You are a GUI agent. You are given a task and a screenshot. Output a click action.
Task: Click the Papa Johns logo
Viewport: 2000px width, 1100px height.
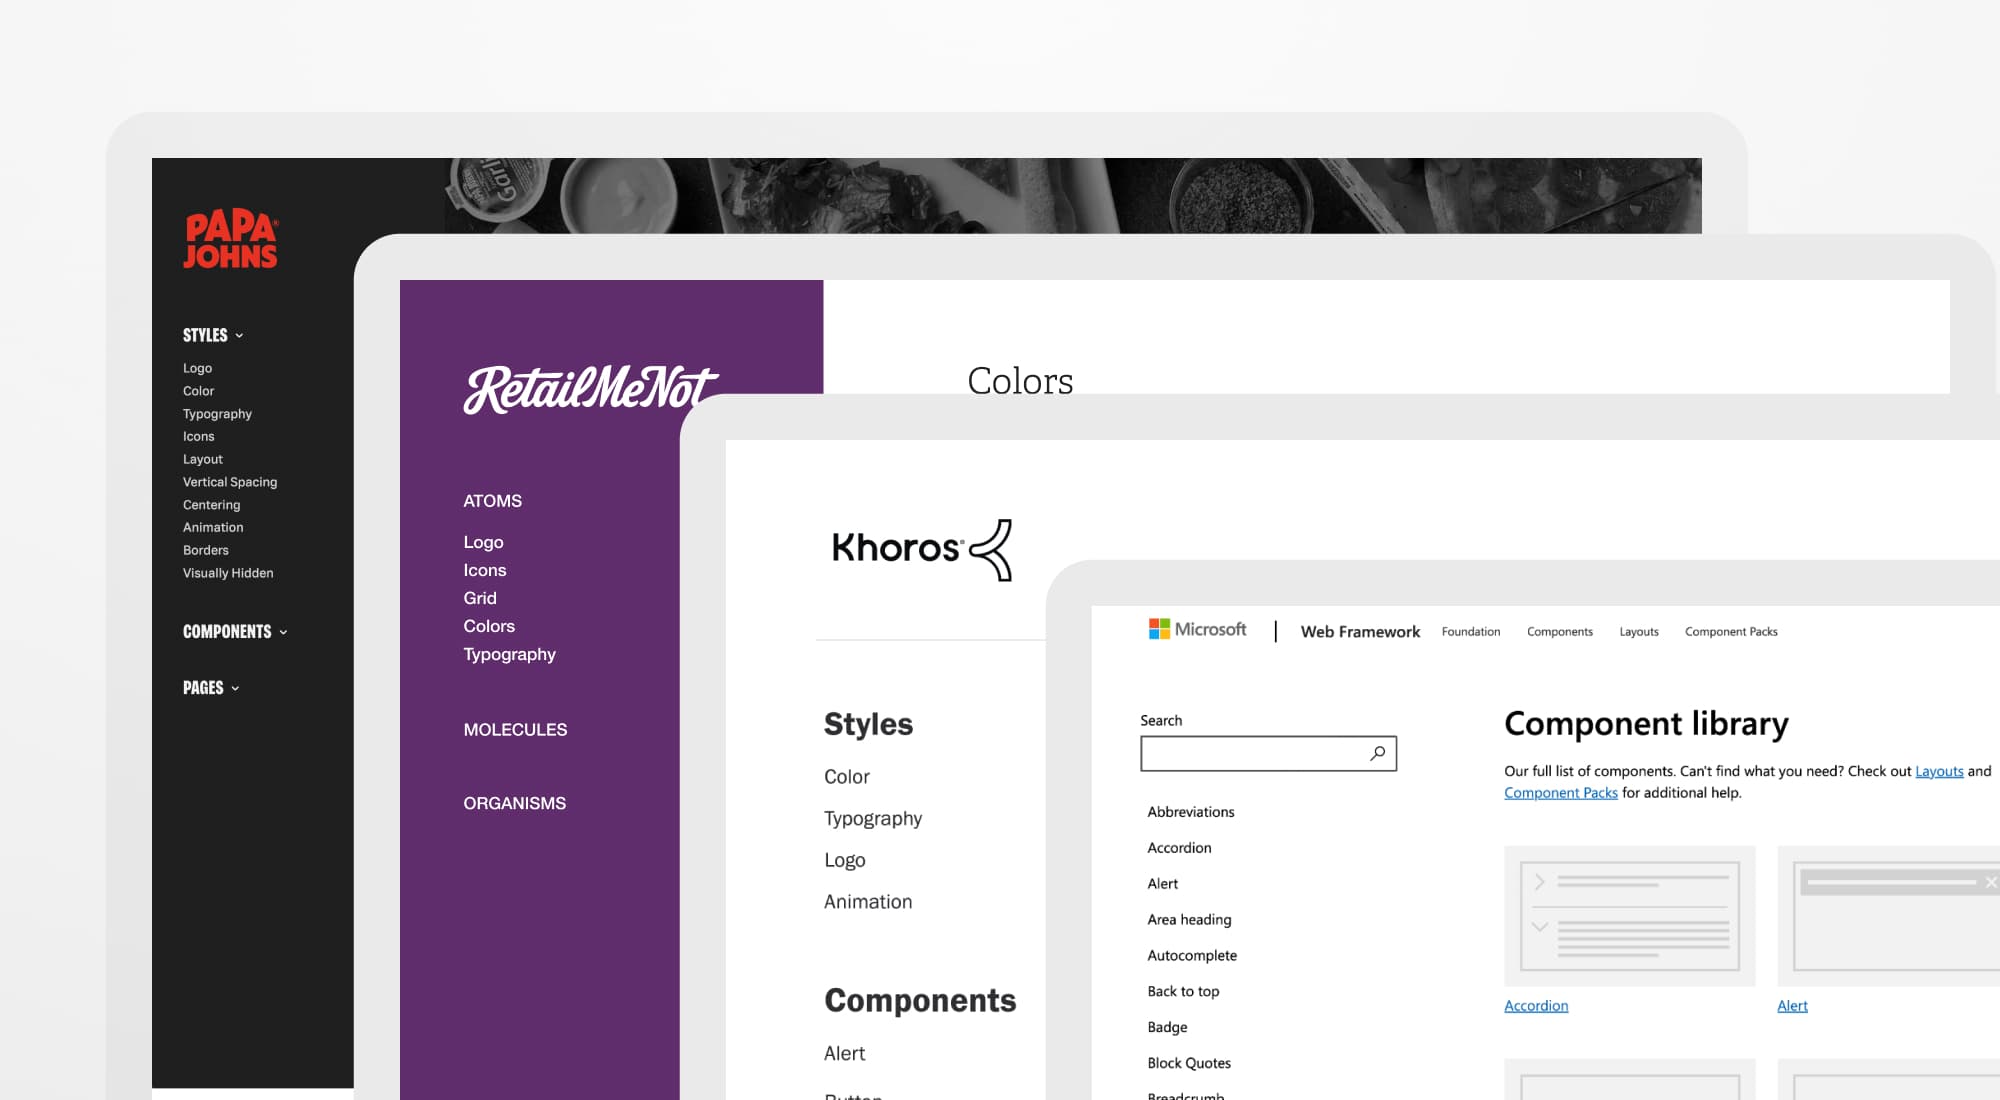click(230, 239)
